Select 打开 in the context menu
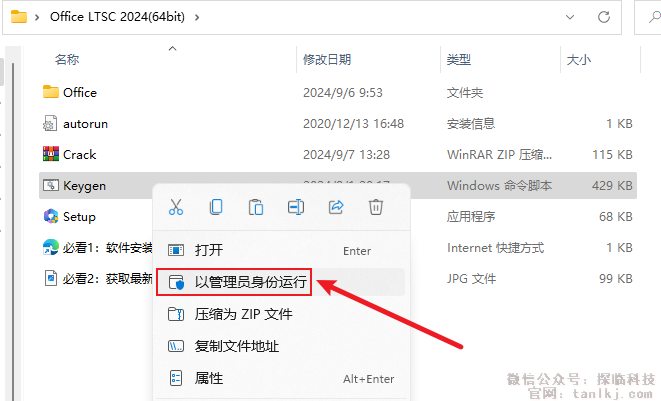 (x=280, y=250)
